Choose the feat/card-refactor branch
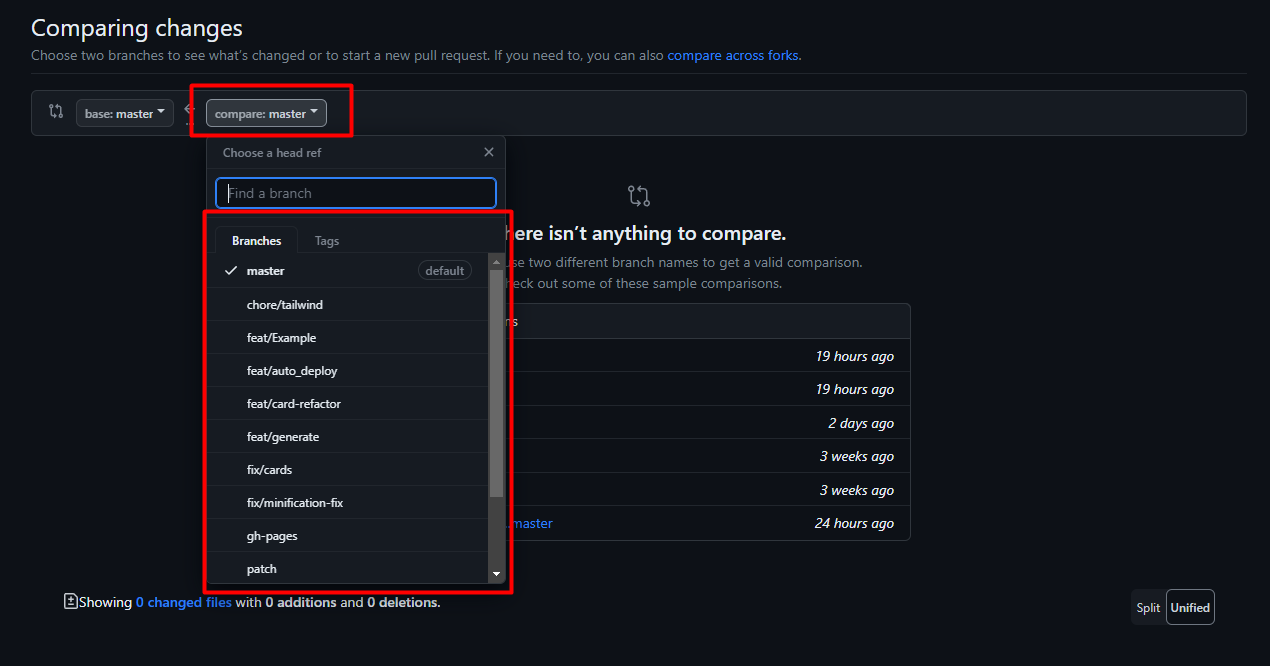The image size is (1270, 666). (x=294, y=404)
